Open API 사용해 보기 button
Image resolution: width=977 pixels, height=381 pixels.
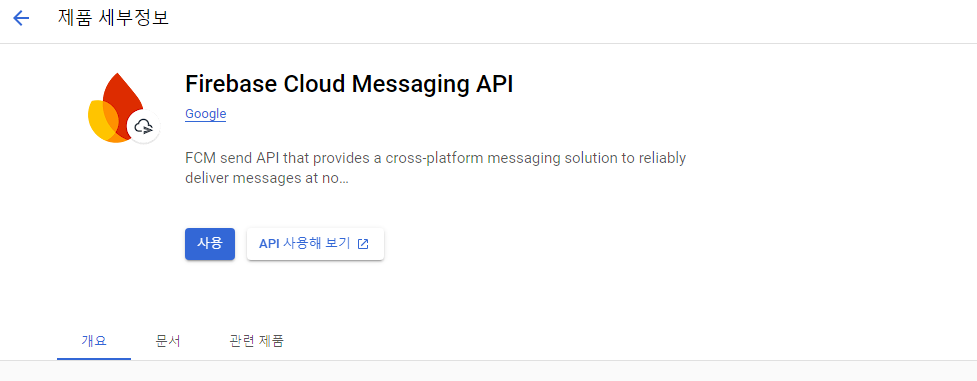315,244
